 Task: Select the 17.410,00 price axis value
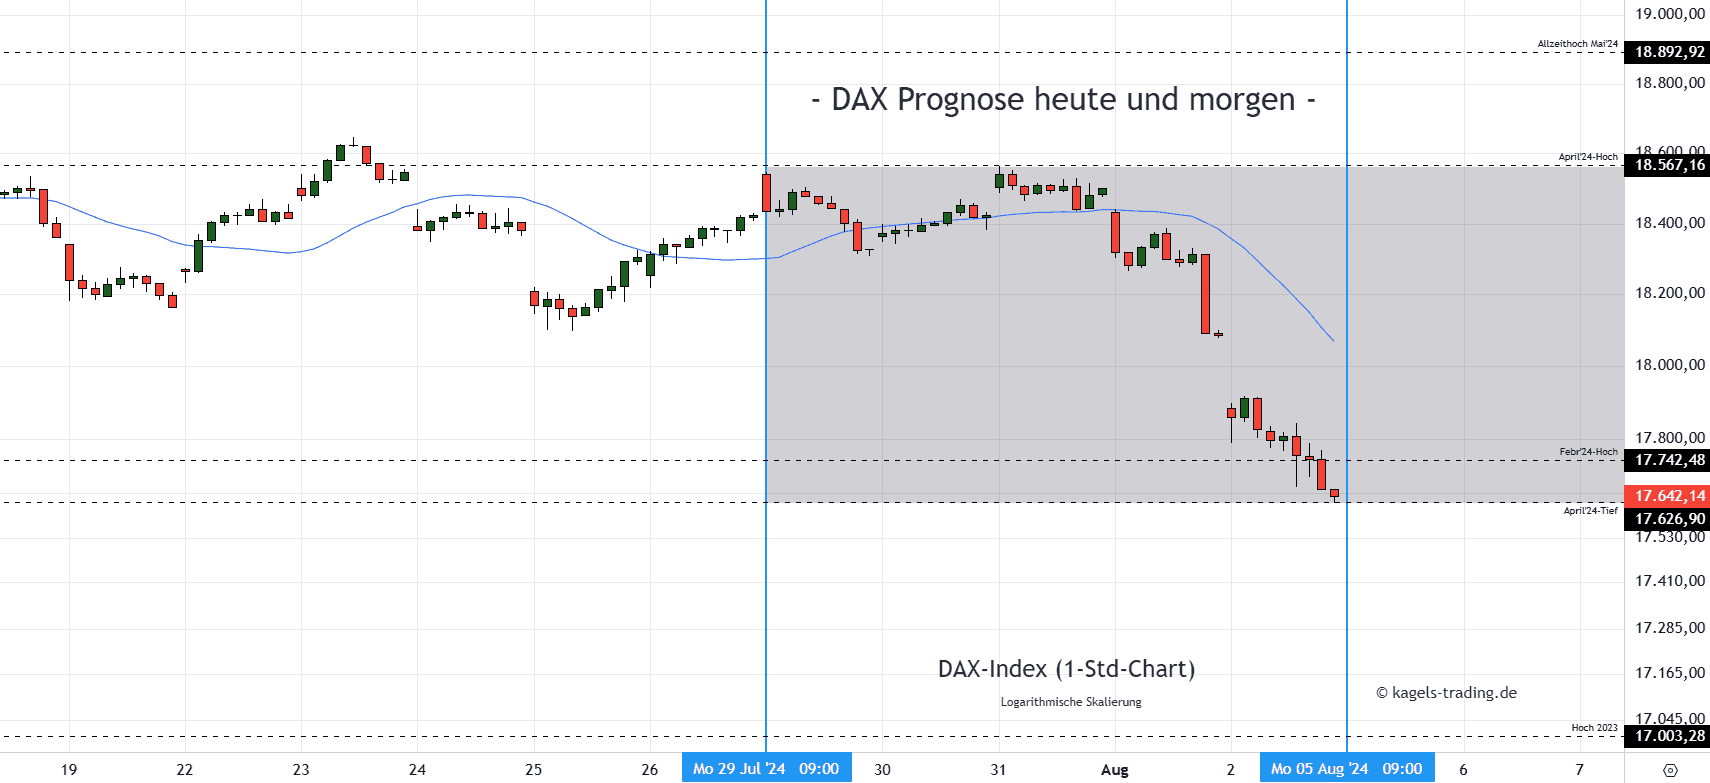1670,581
